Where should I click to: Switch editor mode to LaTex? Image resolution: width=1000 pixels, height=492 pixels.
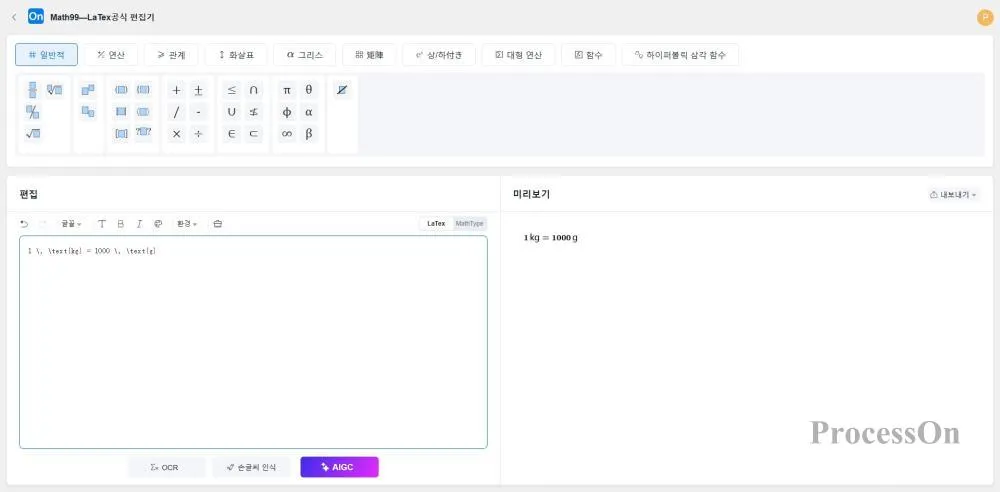[x=436, y=223]
